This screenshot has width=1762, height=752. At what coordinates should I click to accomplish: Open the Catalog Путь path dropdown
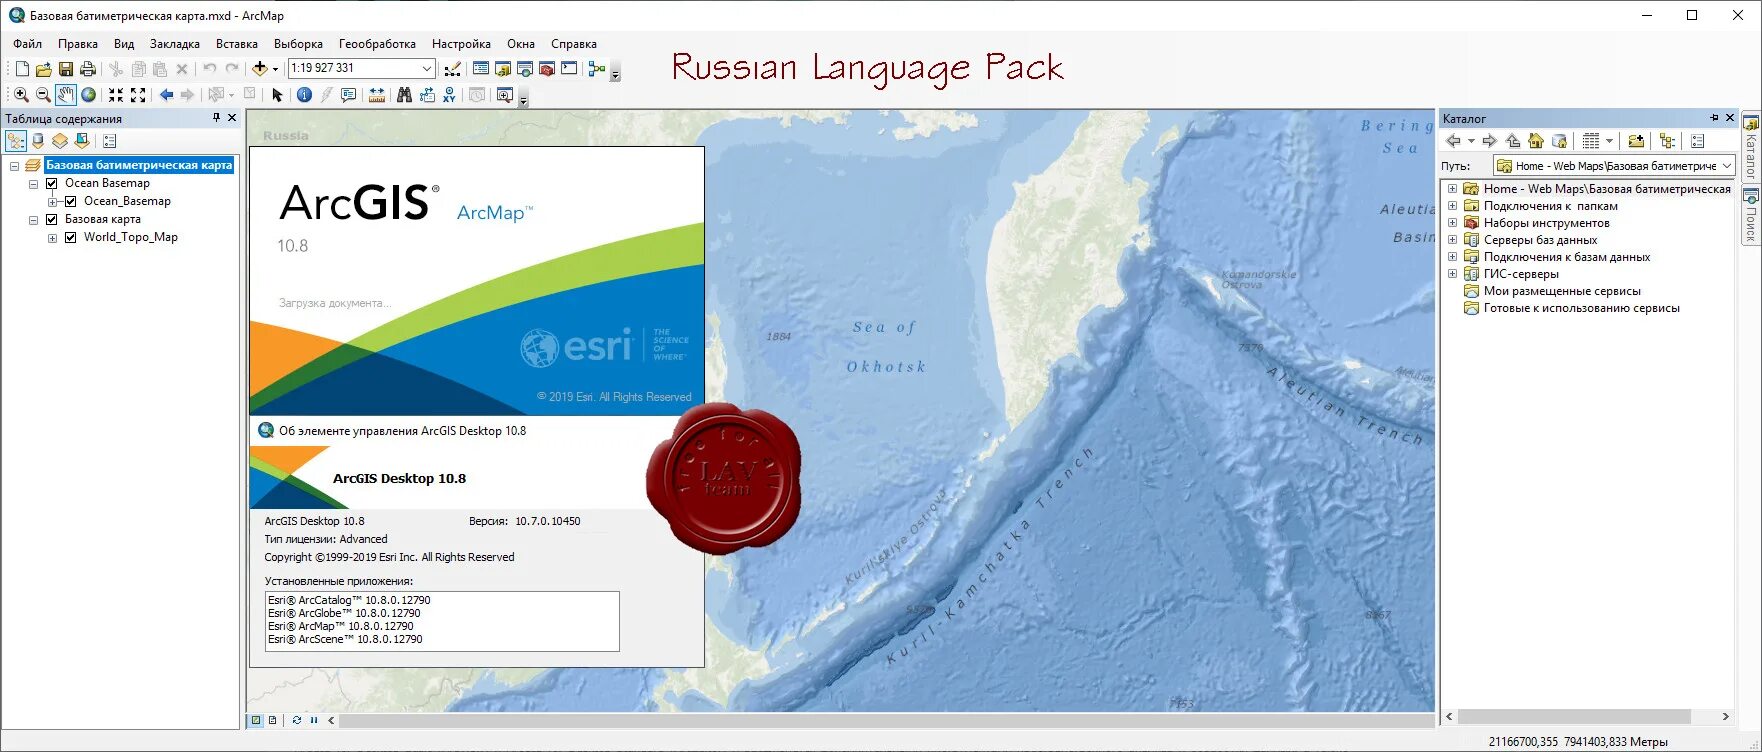click(x=1727, y=166)
